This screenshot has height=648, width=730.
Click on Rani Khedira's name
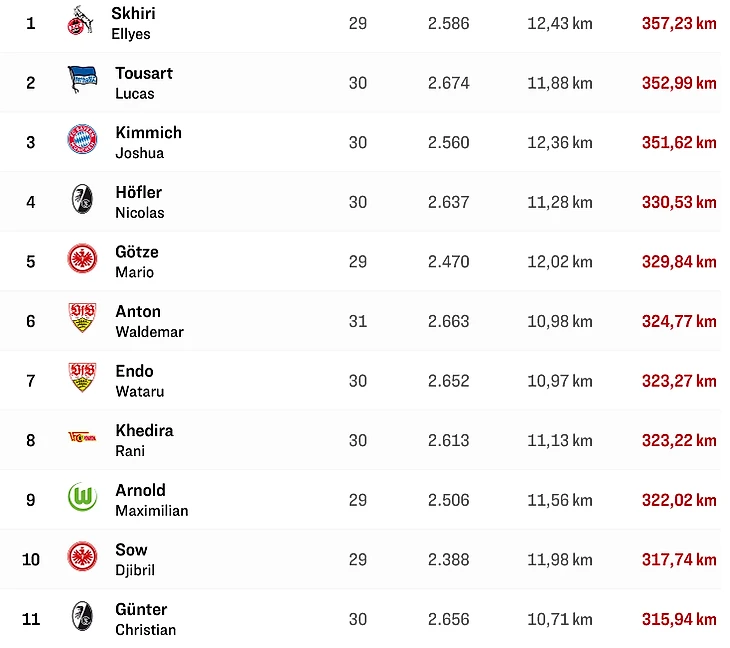tap(144, 439)
